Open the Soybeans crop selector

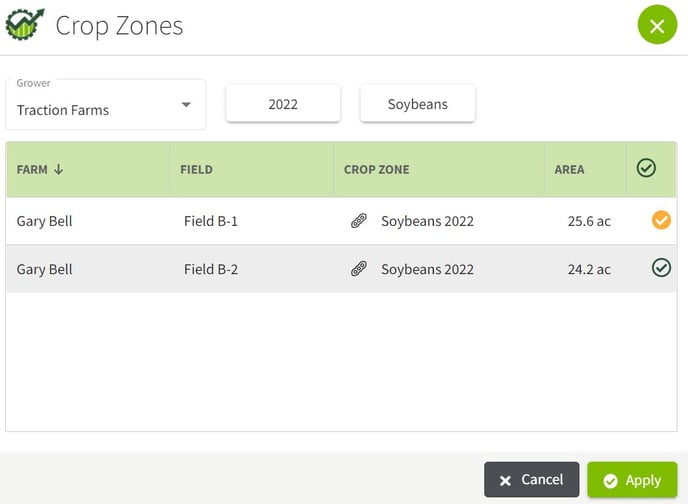(418, 104)
